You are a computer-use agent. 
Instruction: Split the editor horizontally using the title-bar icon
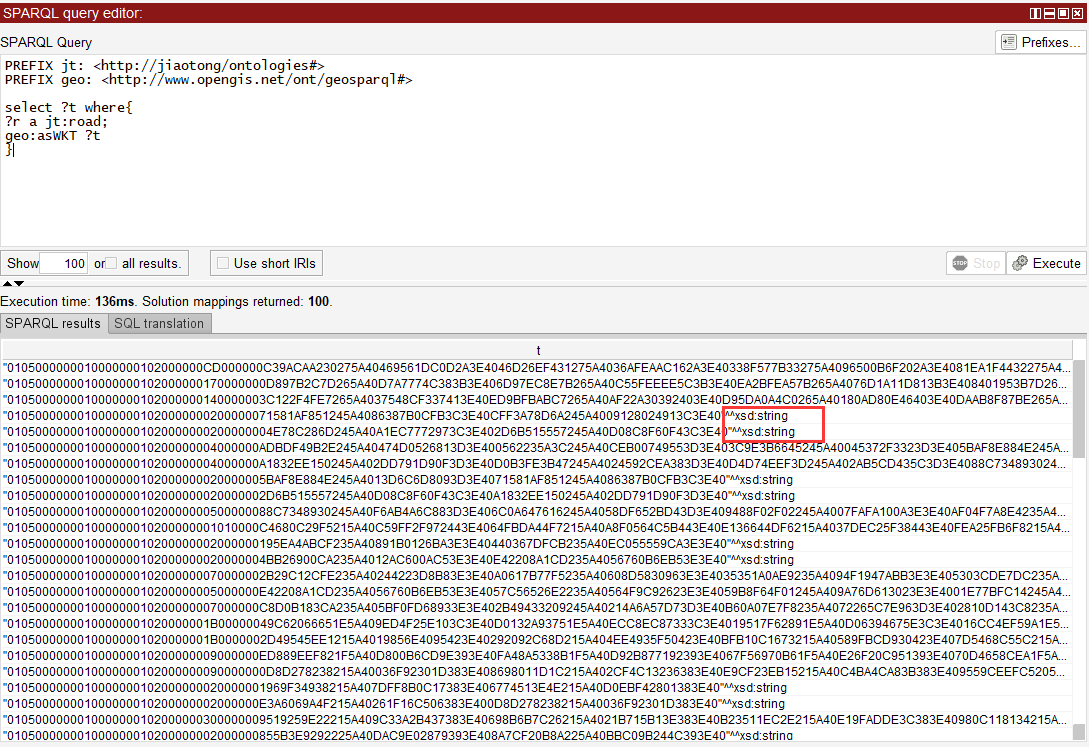[1049, 13]
